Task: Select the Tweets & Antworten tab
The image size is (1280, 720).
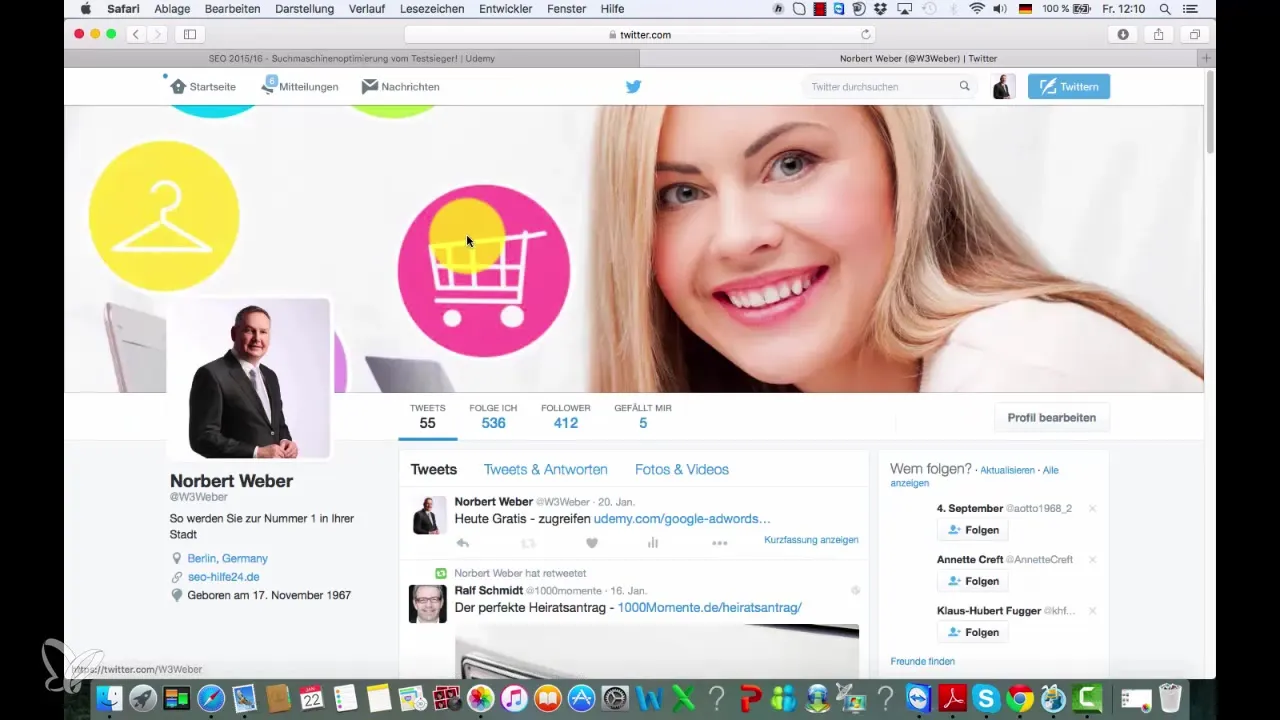Action: tap(545, 469)
